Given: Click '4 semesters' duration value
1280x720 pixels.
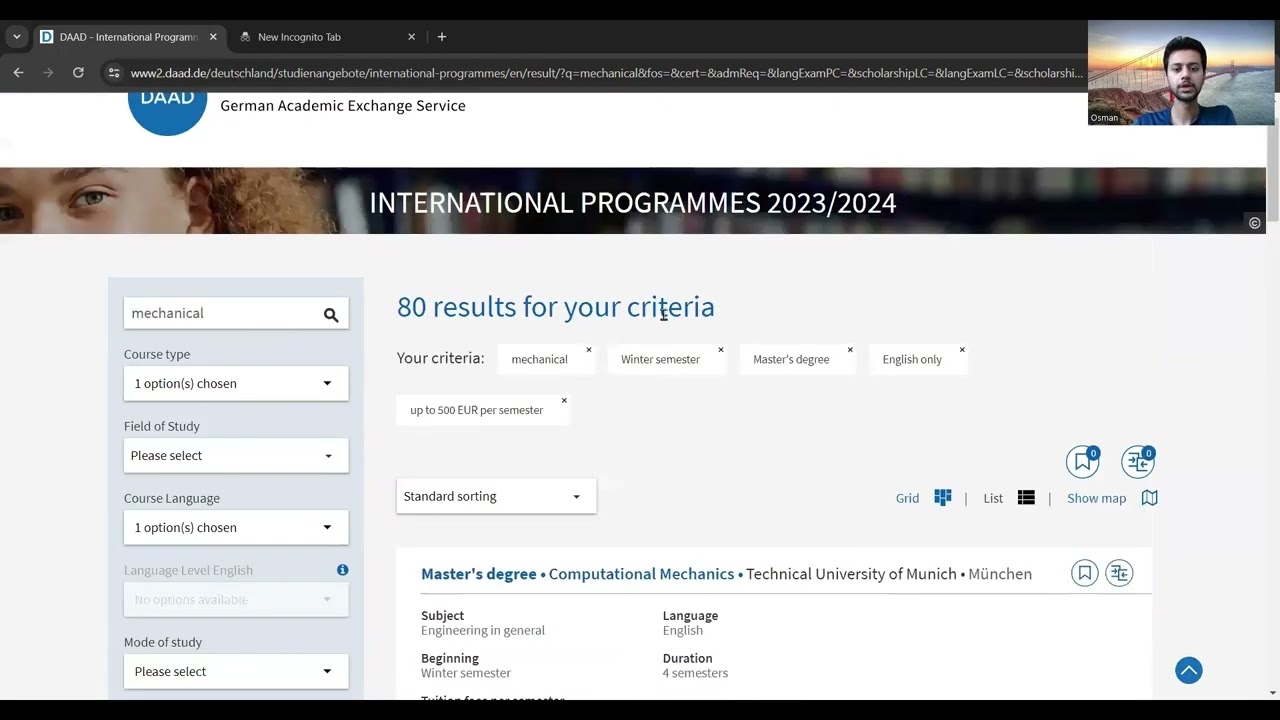Looking at the screenshot, I should pos(695,673).
